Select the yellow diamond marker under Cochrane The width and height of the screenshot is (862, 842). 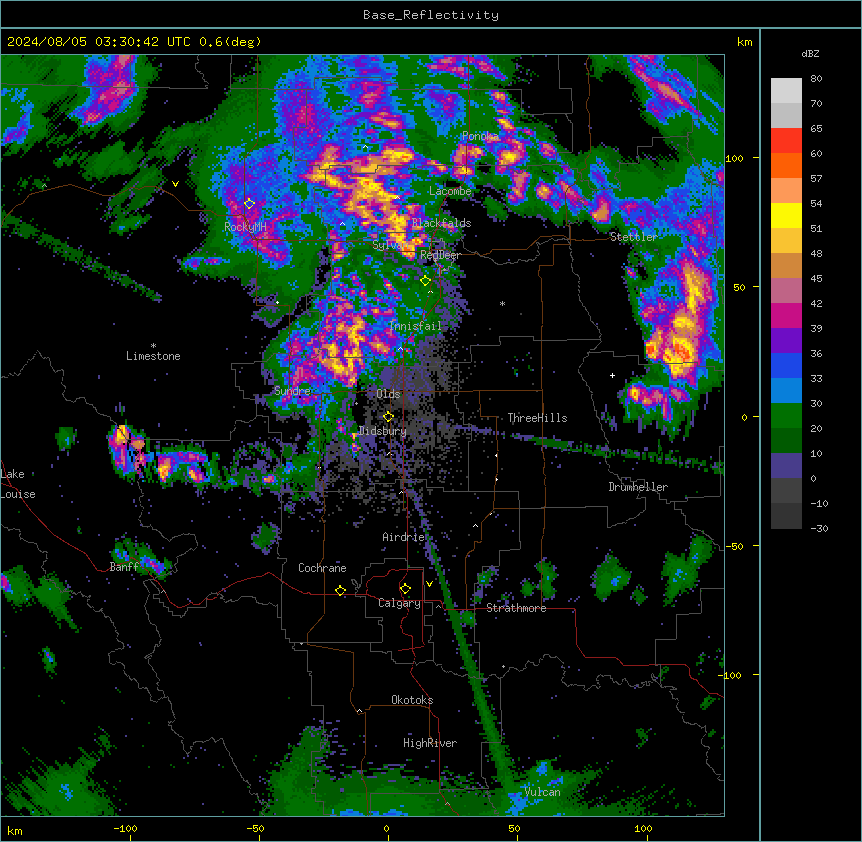(x=340, y=590)
